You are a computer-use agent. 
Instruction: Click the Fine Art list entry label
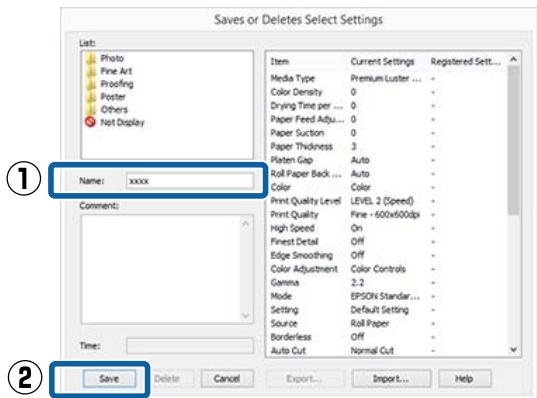116,71
